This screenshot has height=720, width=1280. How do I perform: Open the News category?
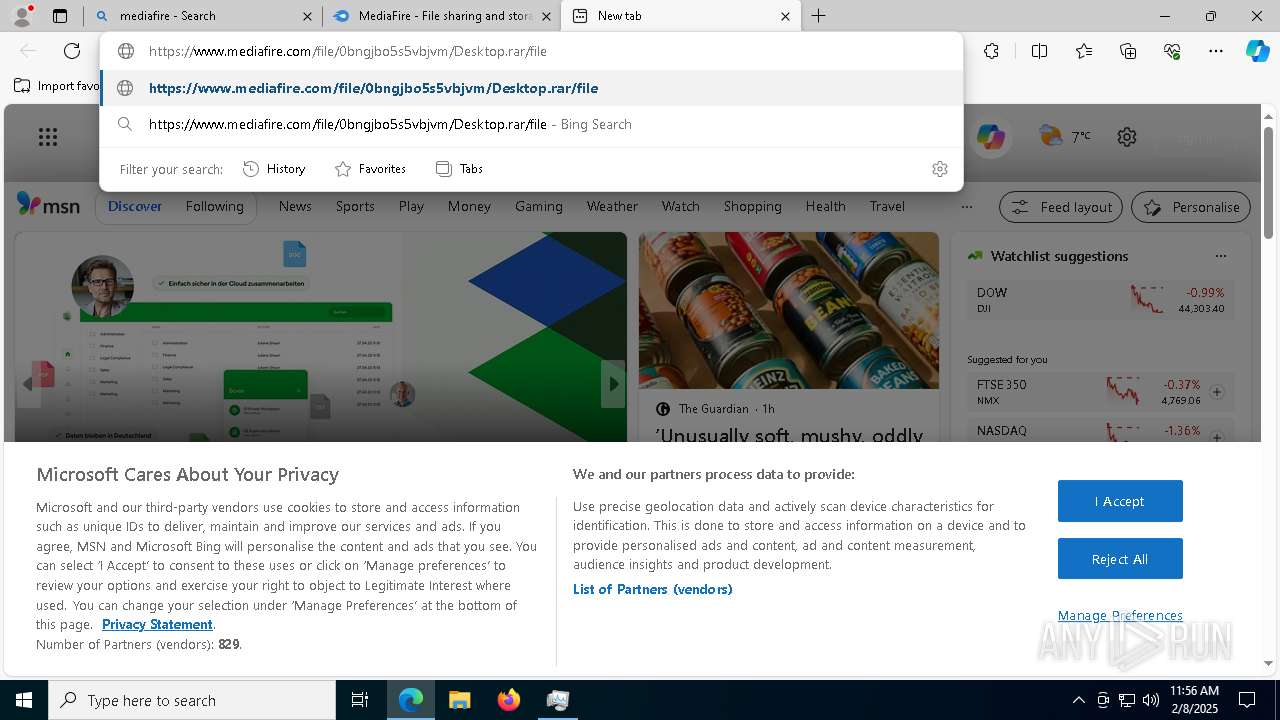(x=295, y=206)
